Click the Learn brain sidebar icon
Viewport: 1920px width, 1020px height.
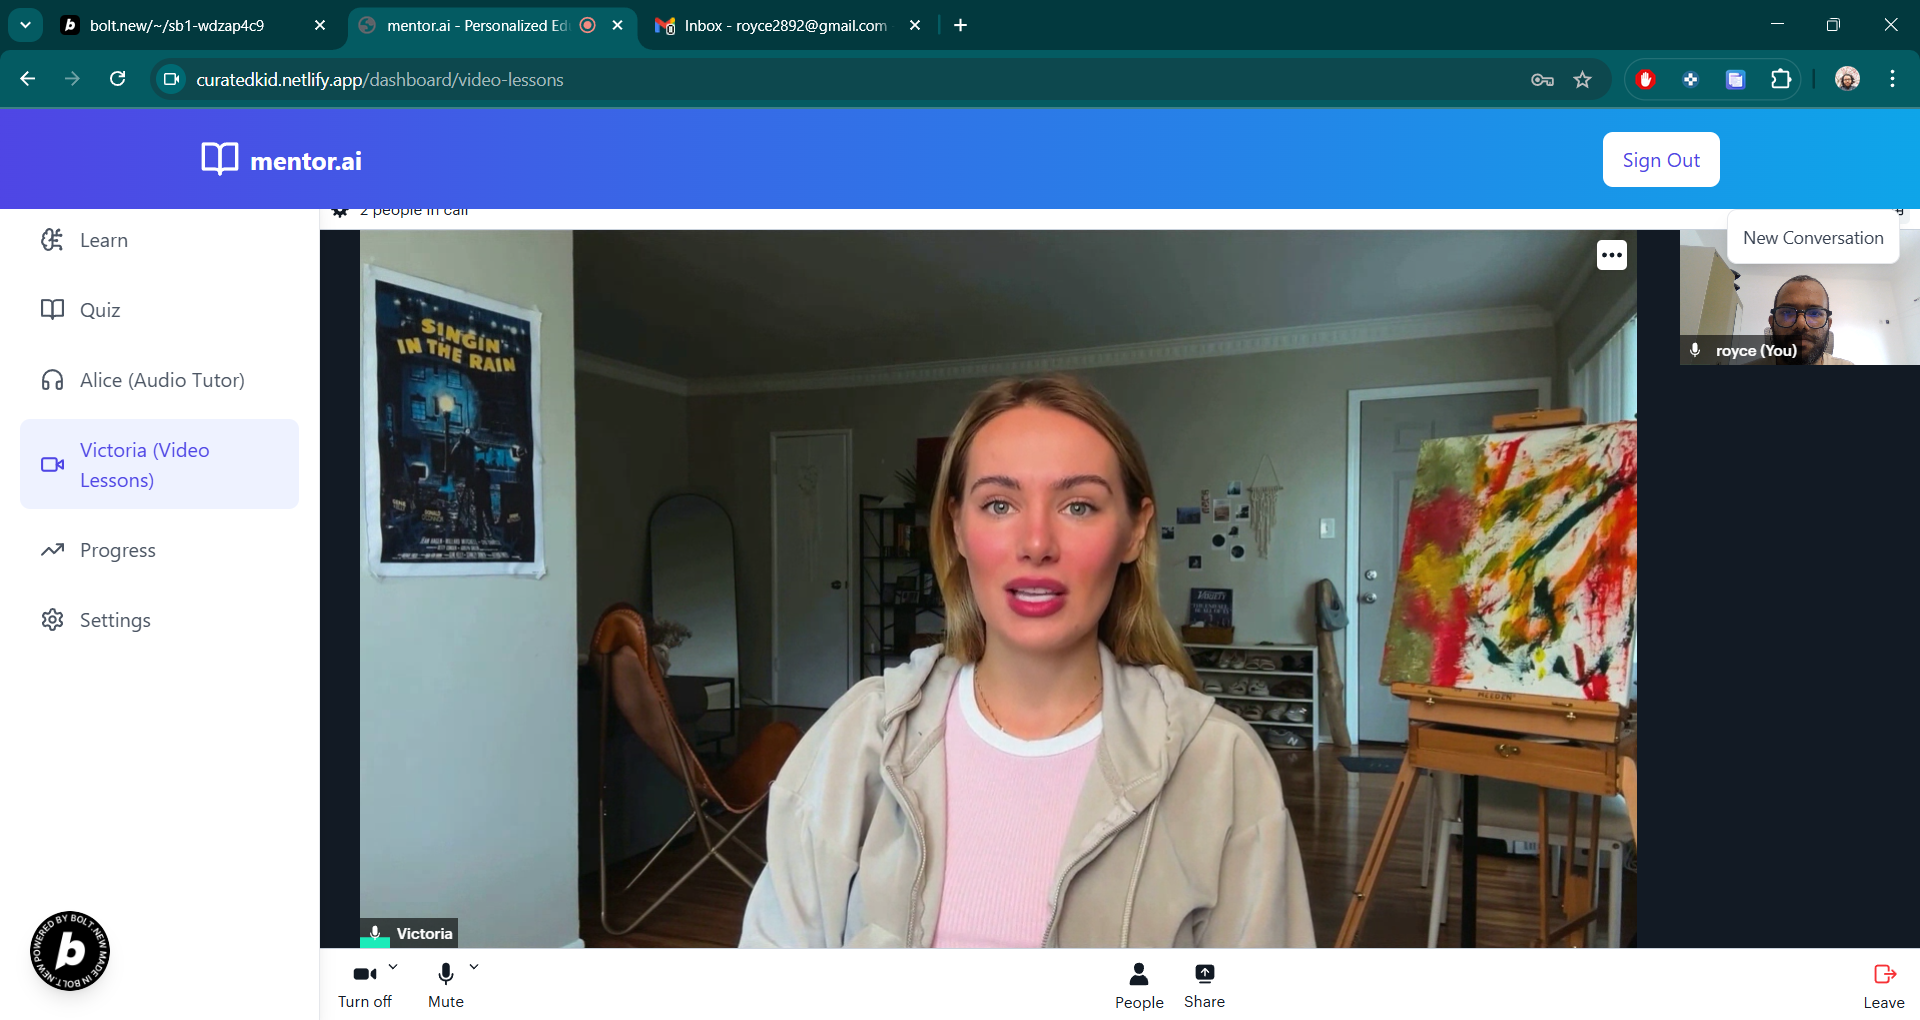tap(52, 240)
